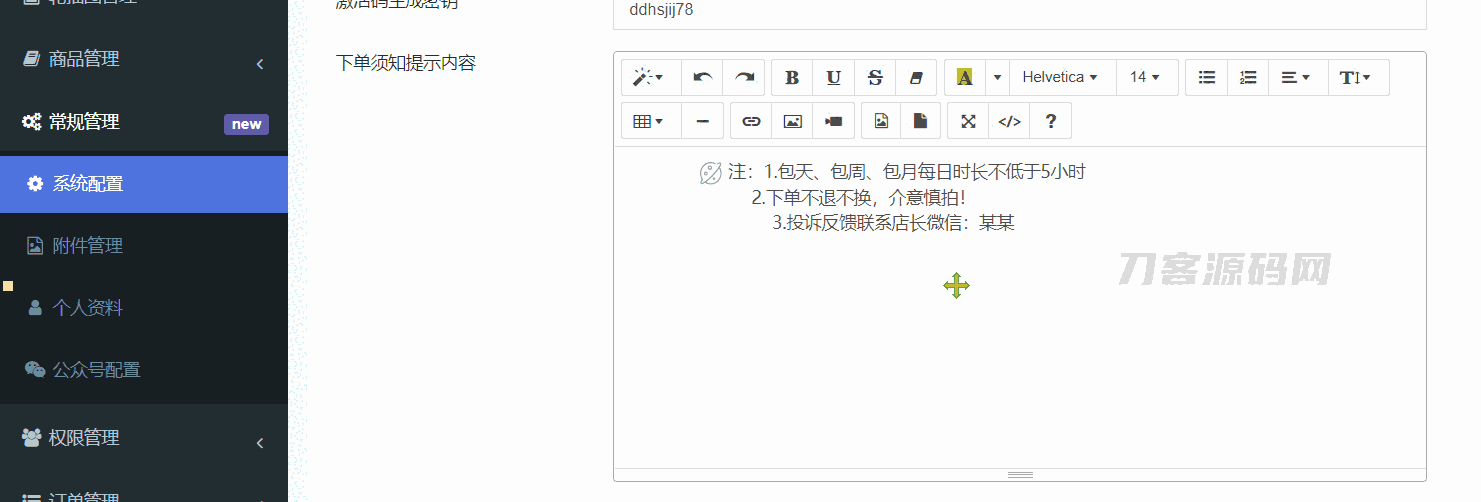Viewport: 1481px width, 502px height.
Task: Open the paragraph alignment dropdown
Action: click(x=1296, y=77)
